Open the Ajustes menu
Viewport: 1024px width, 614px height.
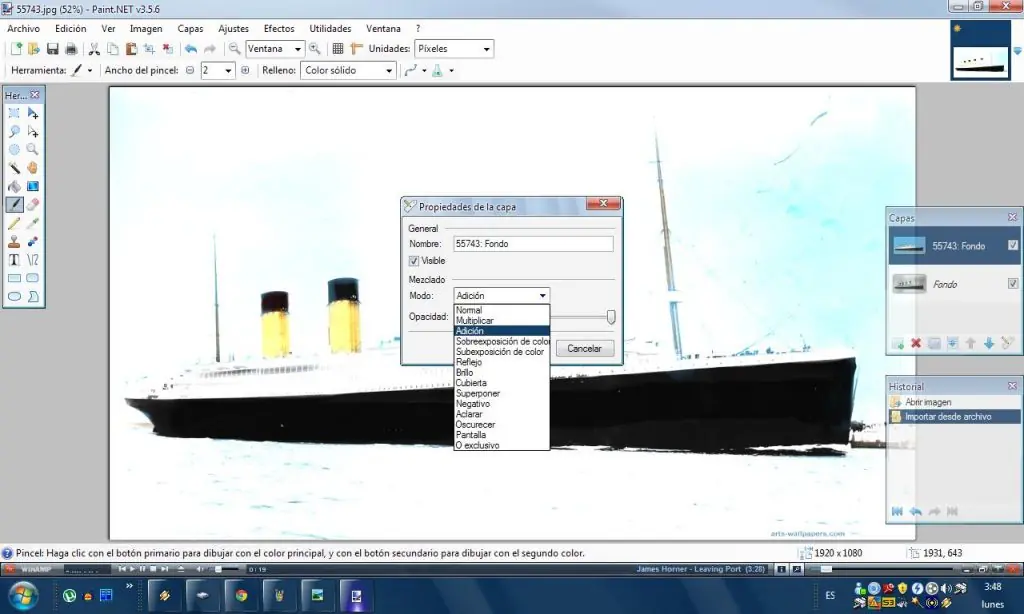tap(233, 29)
